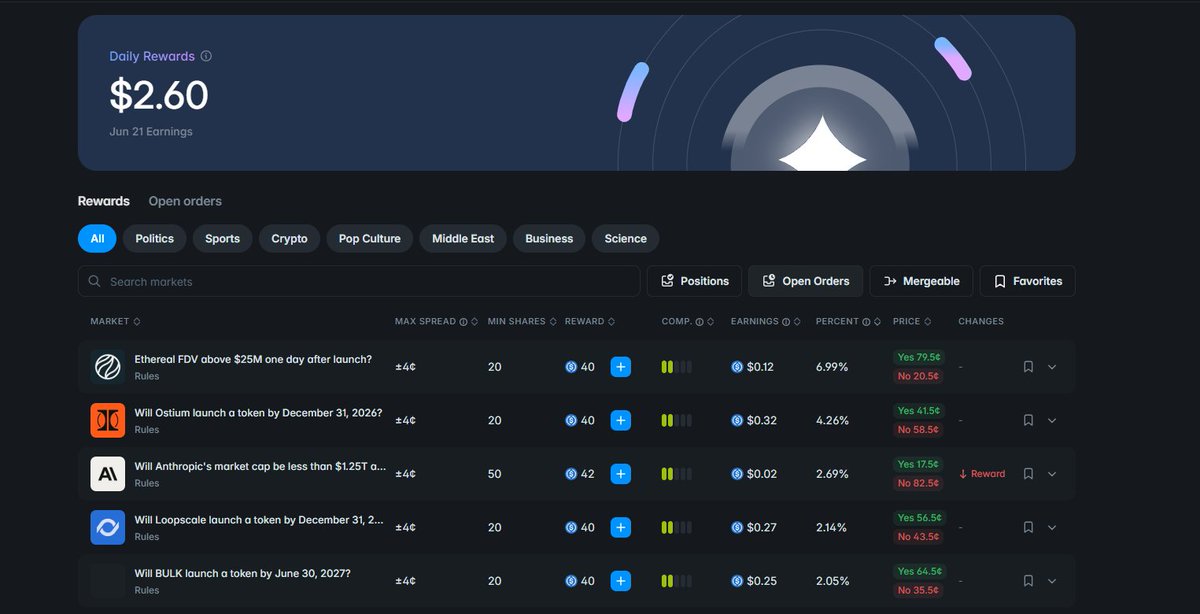Filter markets by Pop Culture

(370, 239)
